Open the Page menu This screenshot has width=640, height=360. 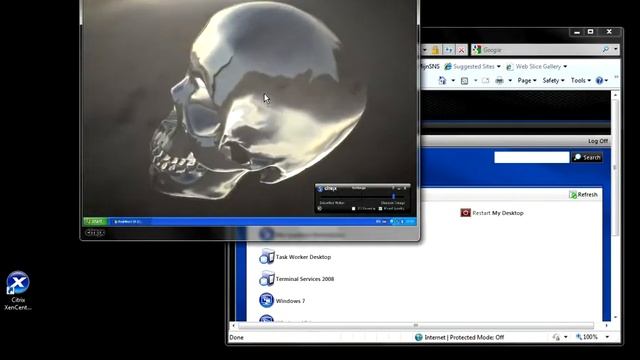click(x=527, y=80)
